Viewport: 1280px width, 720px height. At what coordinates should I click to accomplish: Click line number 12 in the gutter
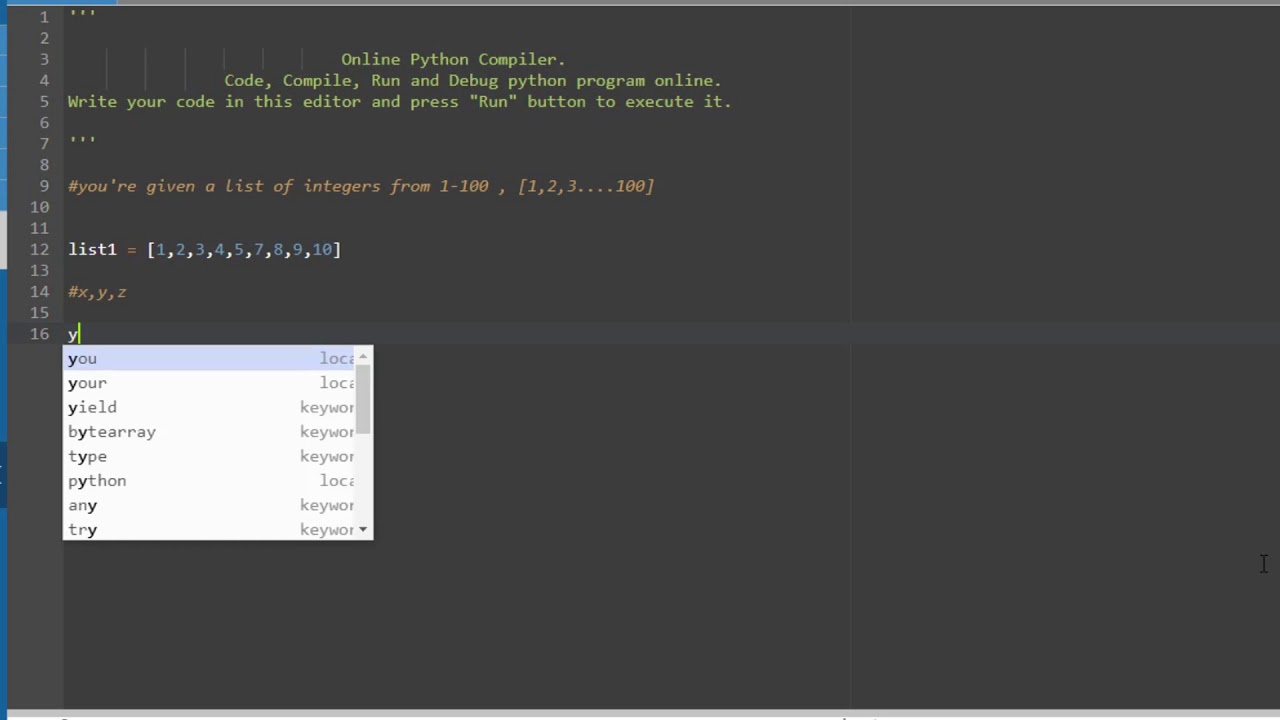pyautogui.click(x=39, y=249)
